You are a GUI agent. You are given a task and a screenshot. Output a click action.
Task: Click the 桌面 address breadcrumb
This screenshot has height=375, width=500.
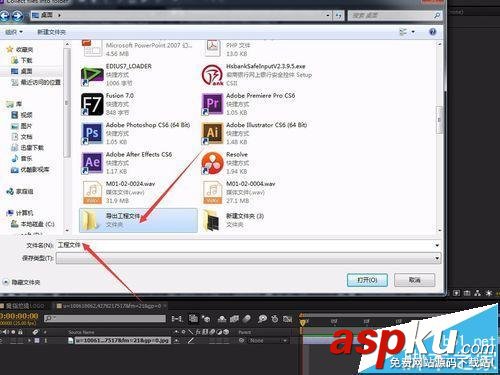click(47, 15)
